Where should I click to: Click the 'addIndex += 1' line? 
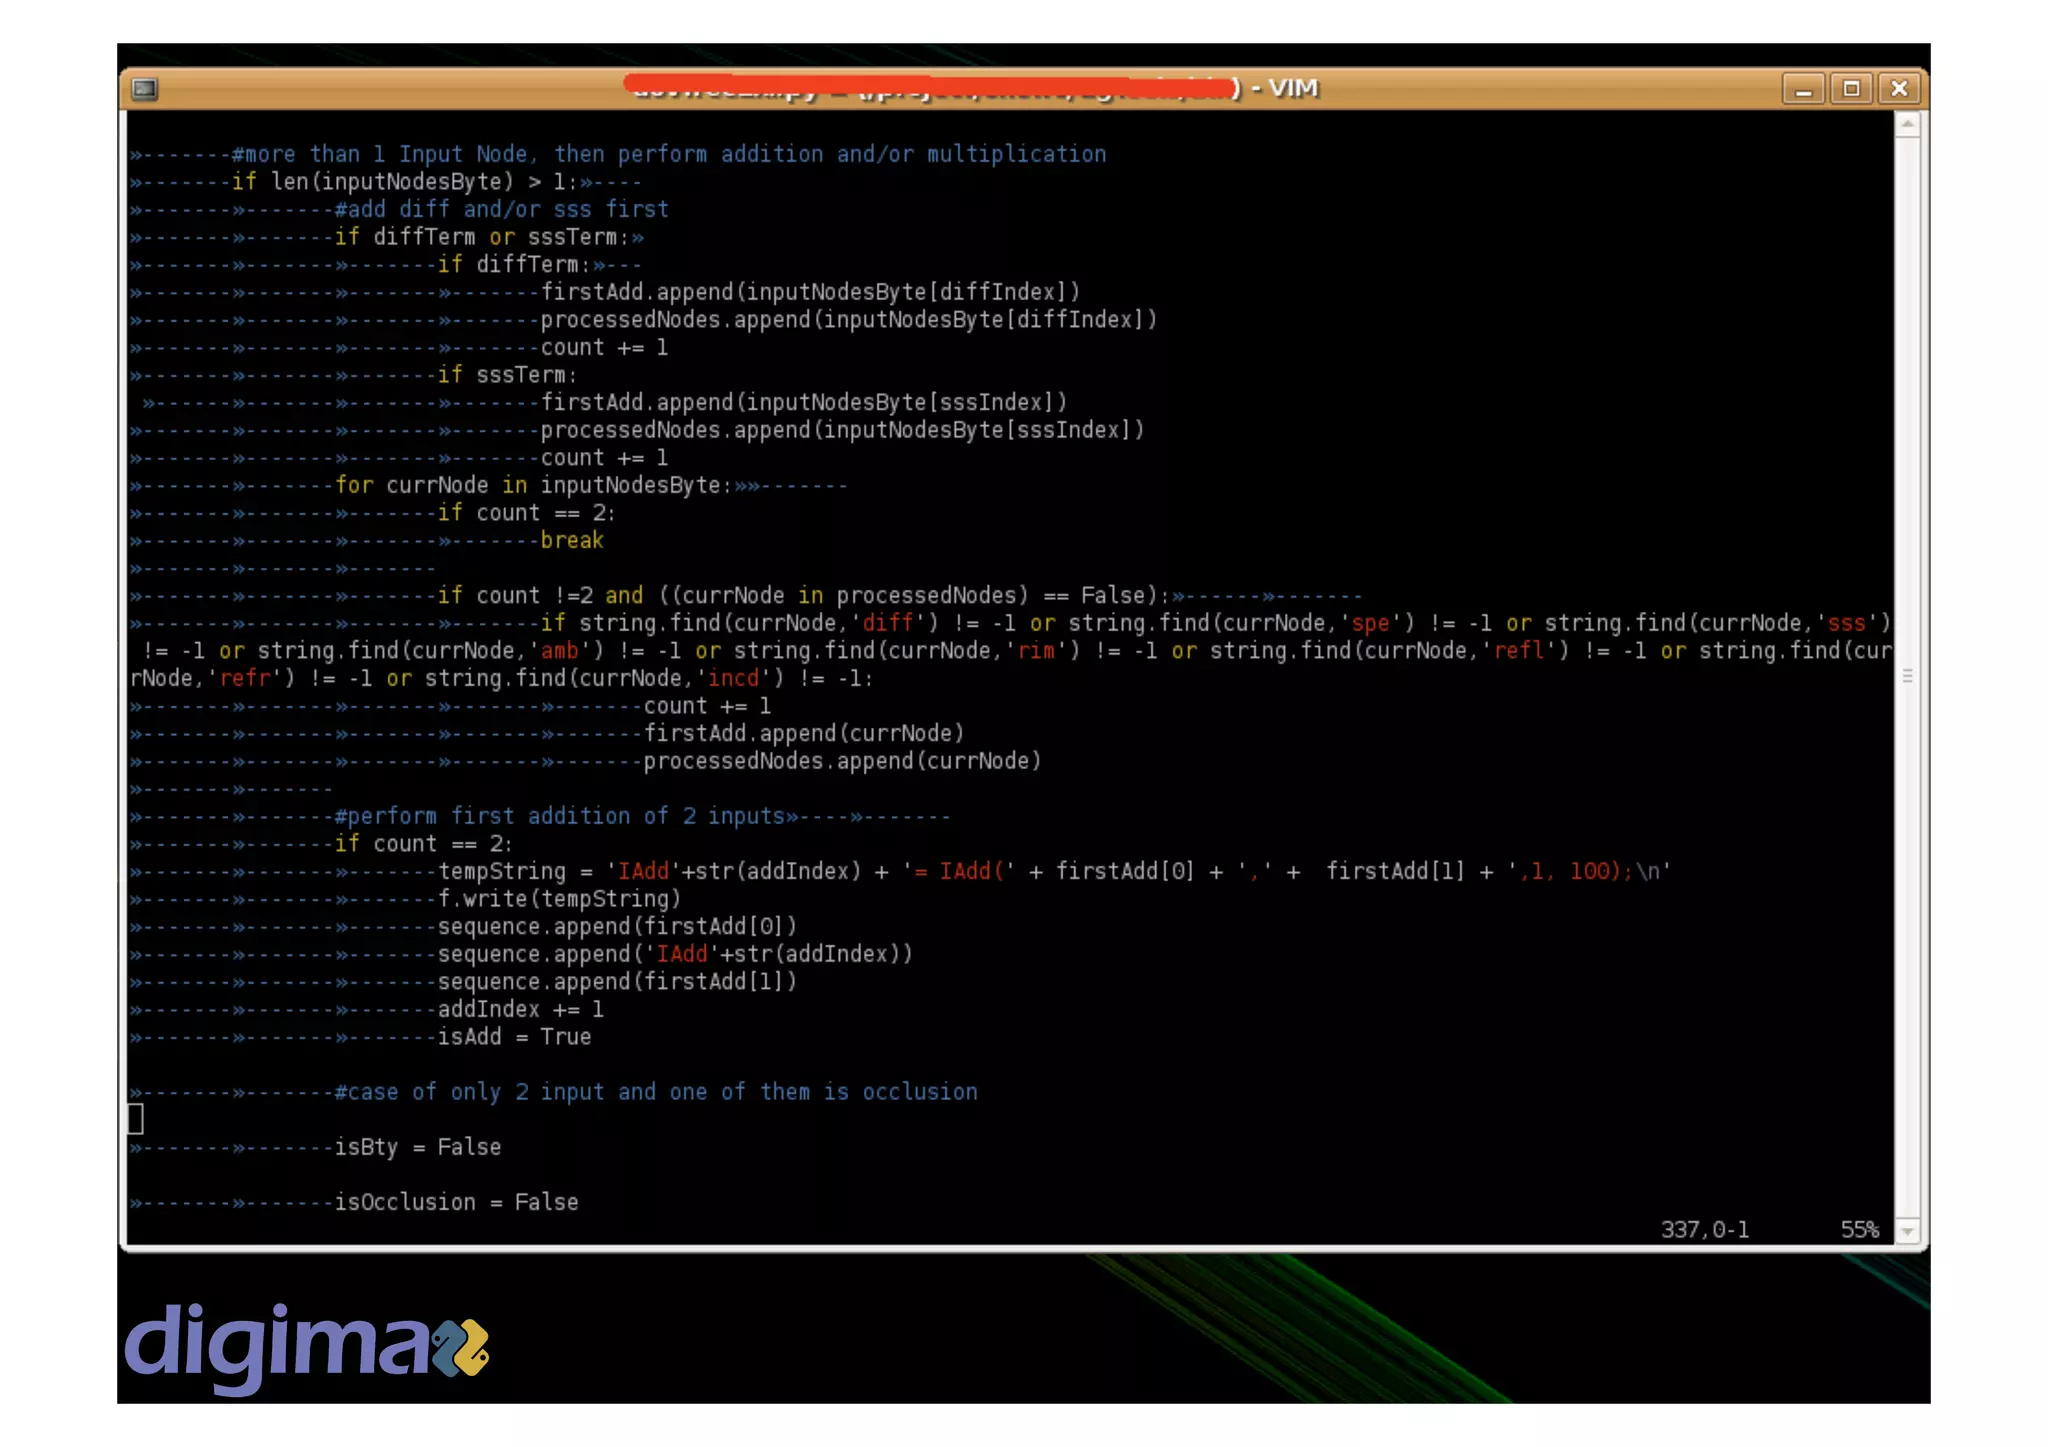tap(520, 1009)
